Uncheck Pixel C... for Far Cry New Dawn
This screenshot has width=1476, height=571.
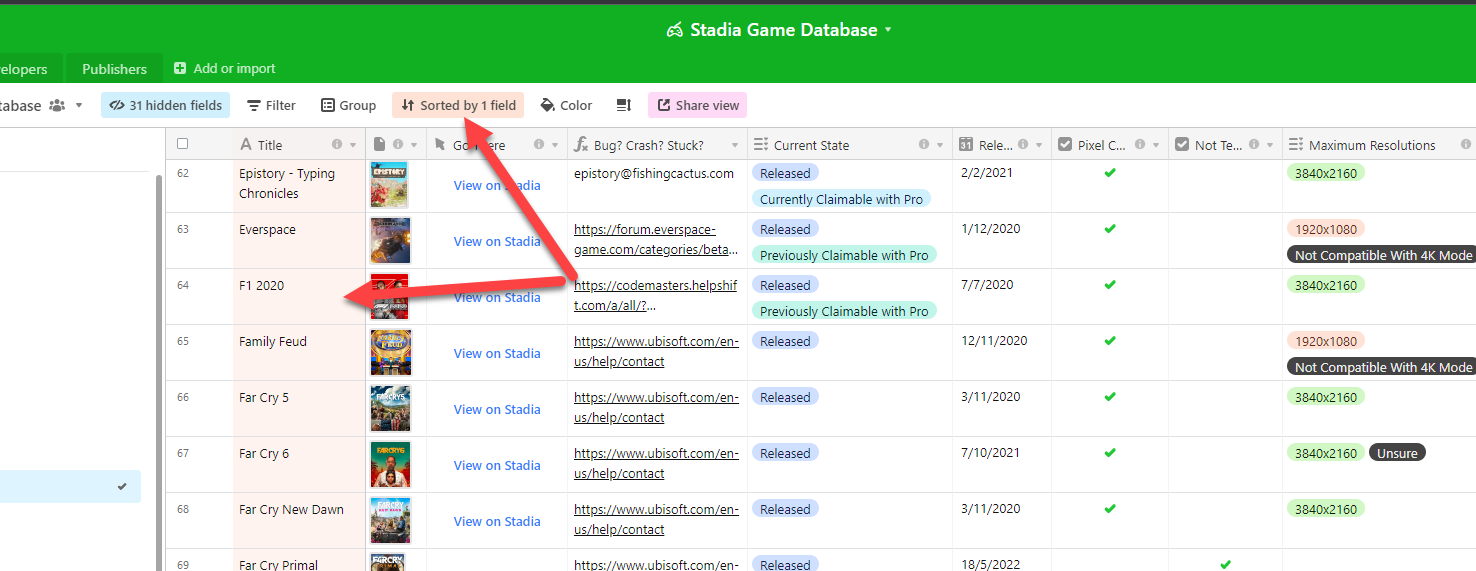(x=1110, y=509)
